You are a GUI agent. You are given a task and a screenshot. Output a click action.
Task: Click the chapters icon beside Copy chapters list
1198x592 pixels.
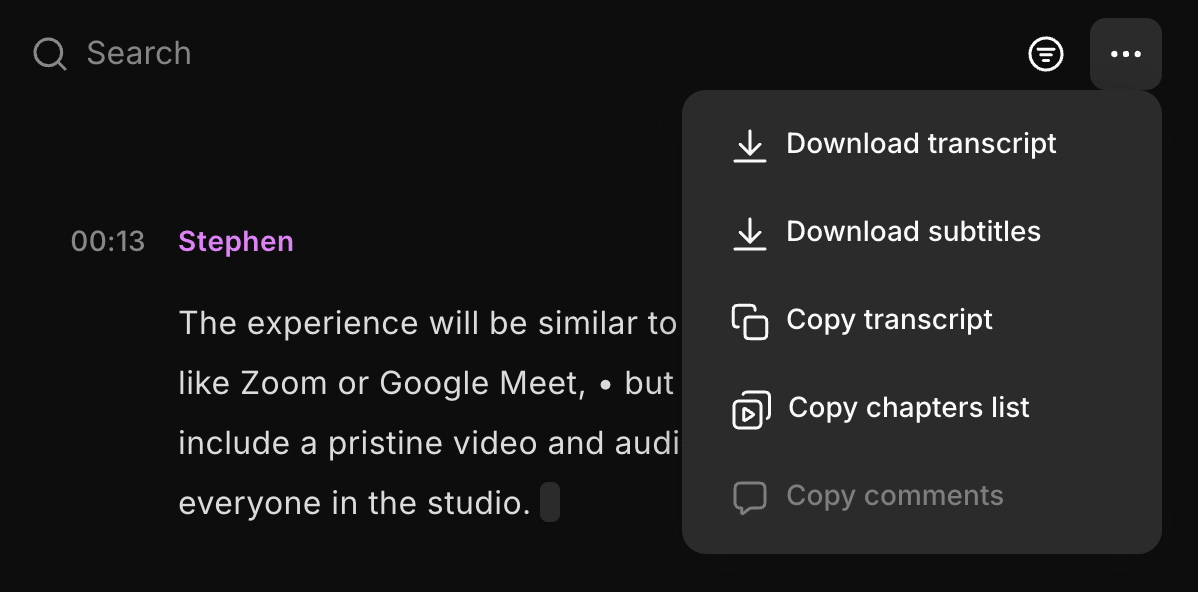coord(750,409)
